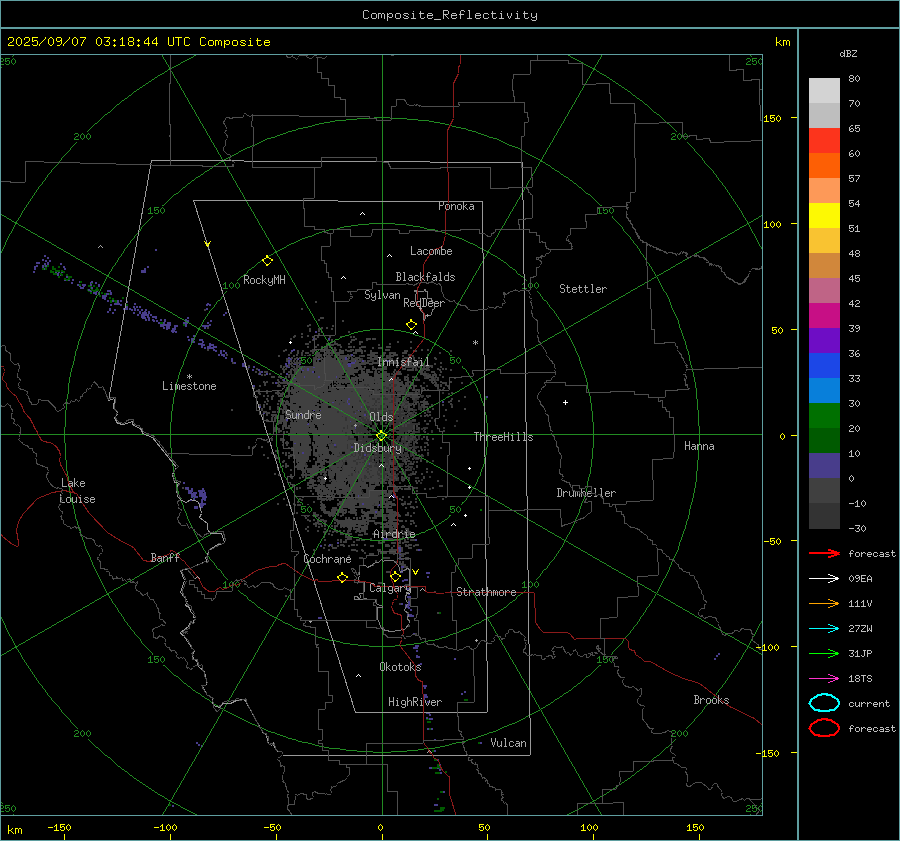Click the Didsbury town label
Screen dimensions: 900x841
point(377,448)
